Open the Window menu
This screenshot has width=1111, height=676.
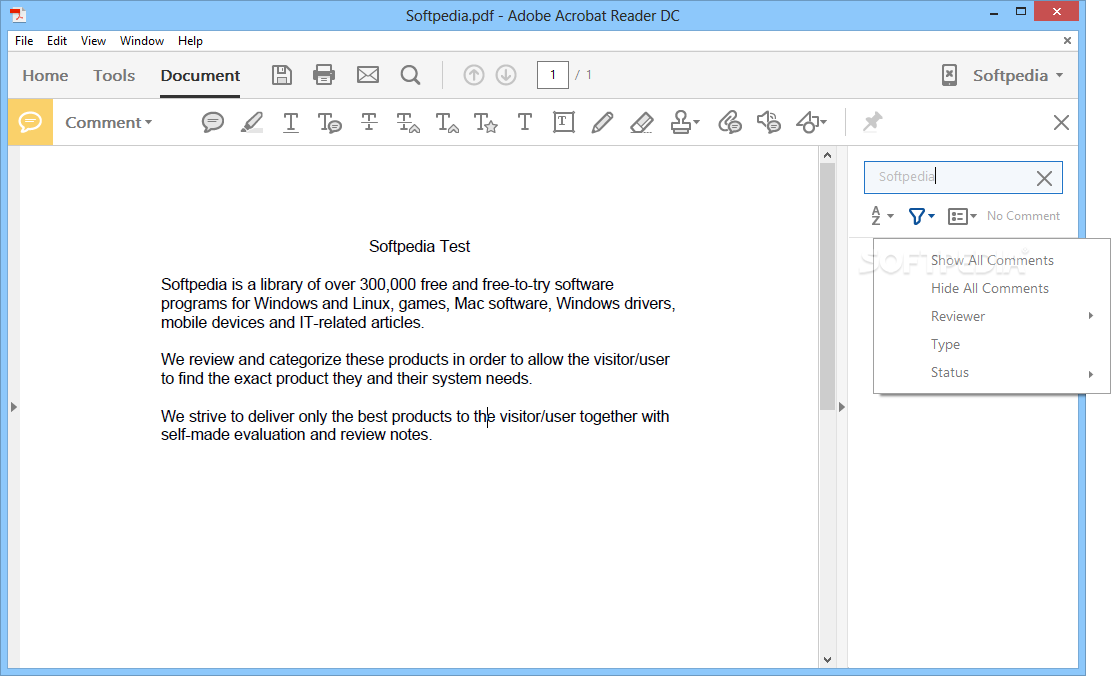pos(142,41)
